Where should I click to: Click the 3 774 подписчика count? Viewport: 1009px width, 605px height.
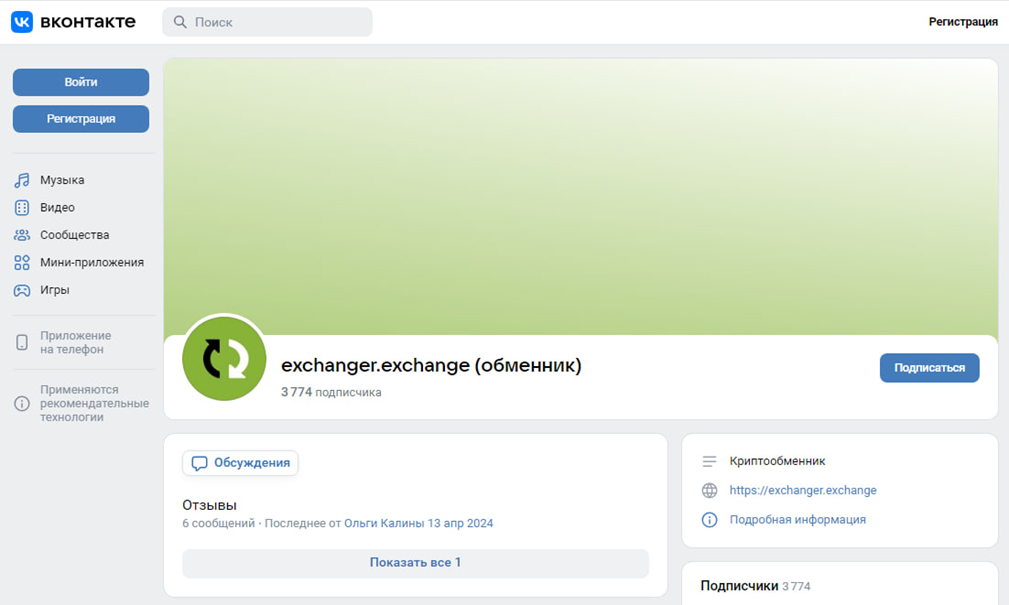click(x=331, y=392)
